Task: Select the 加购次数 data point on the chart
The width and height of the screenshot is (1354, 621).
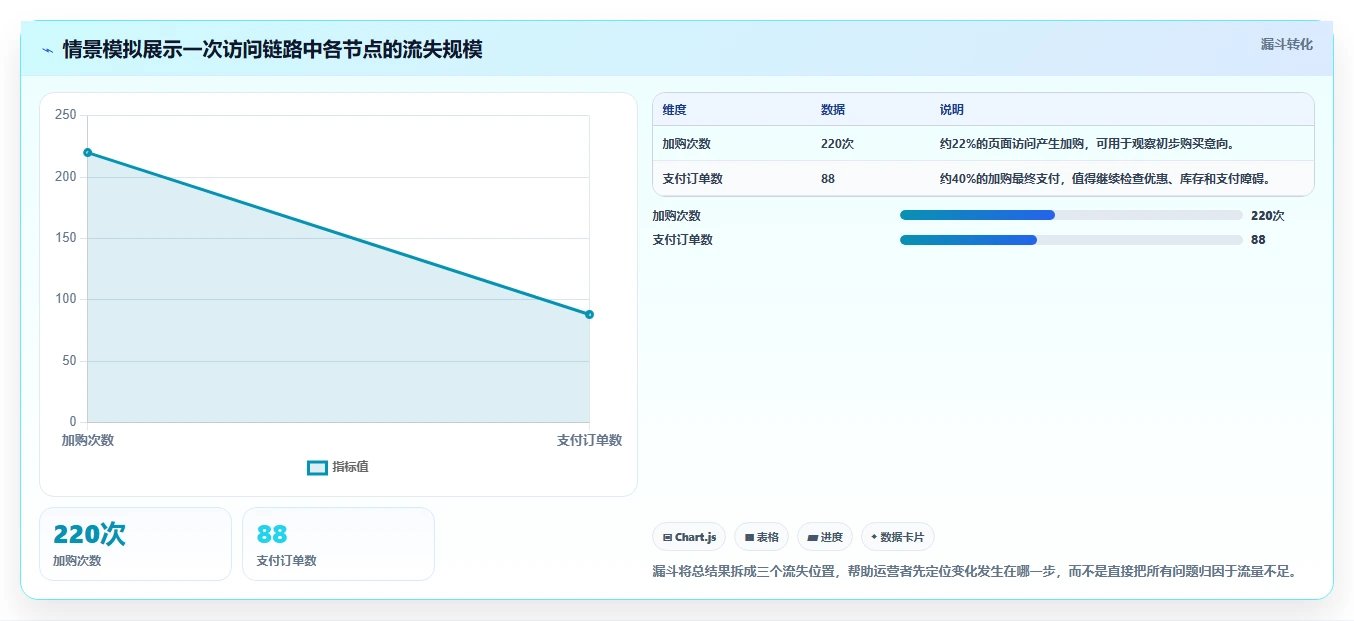Action: tap(88, 153)
